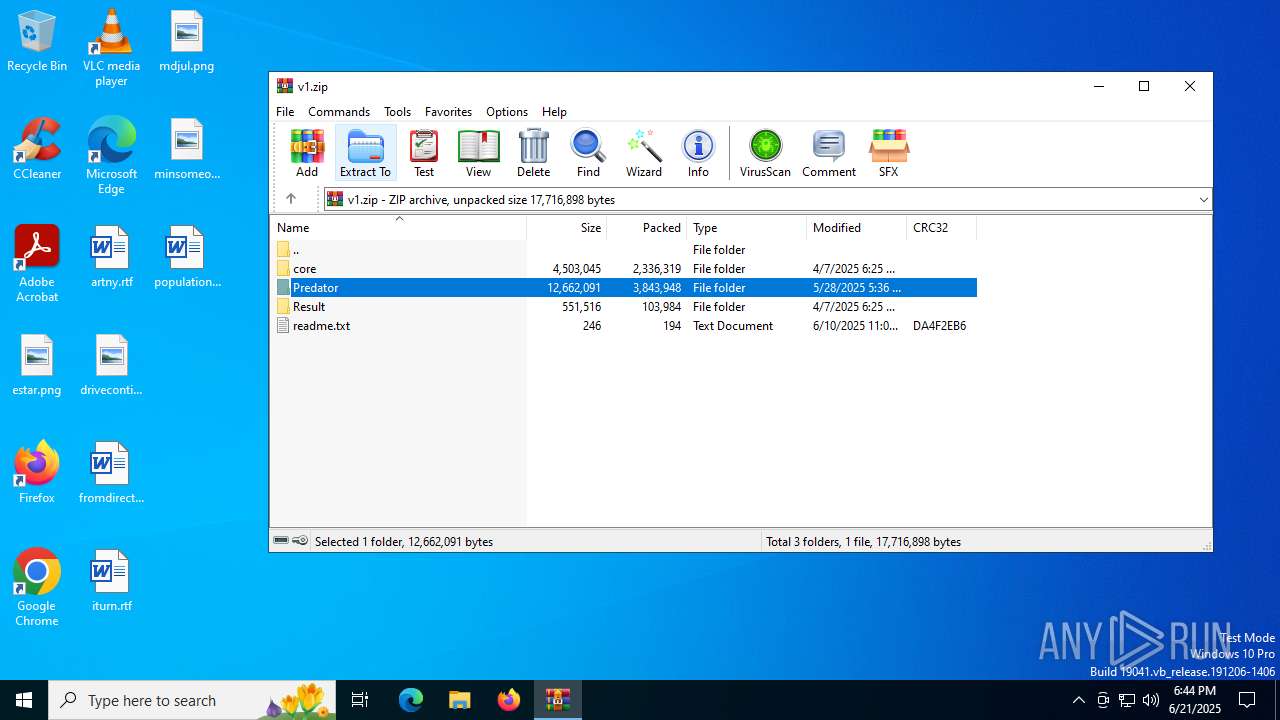The height and width of the screenshot is (720, 1280).
Task: Open the Options menu
Action: point(507,111)
